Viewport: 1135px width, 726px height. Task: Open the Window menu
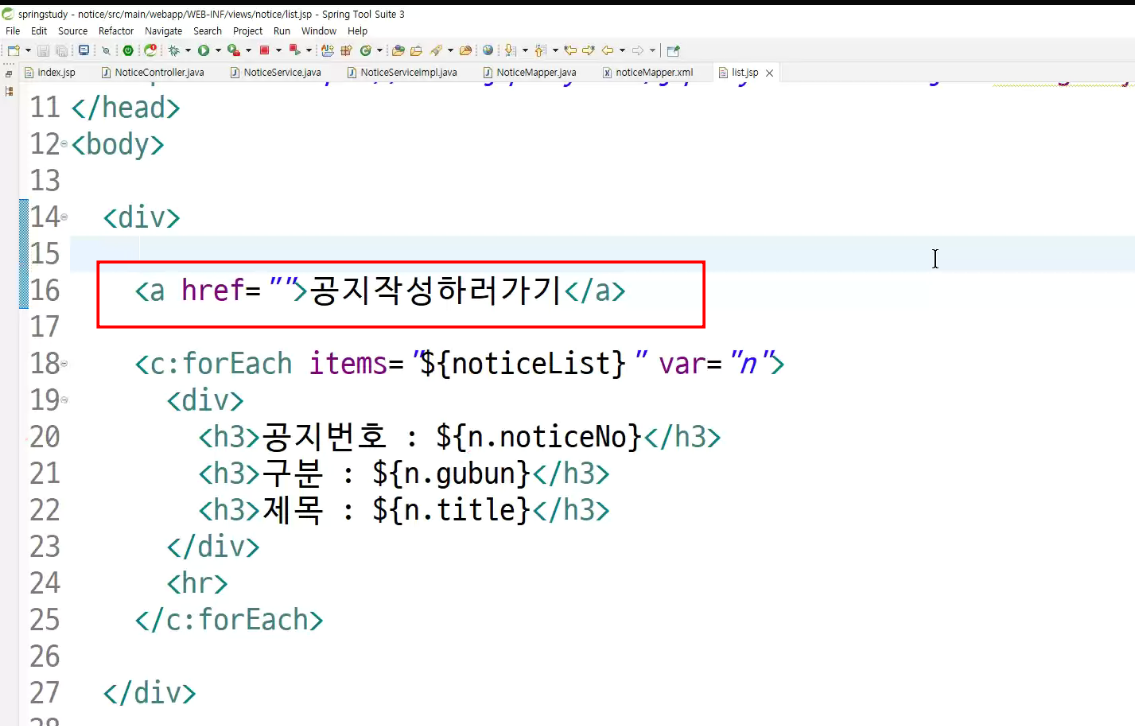click(x=318, y=31)
